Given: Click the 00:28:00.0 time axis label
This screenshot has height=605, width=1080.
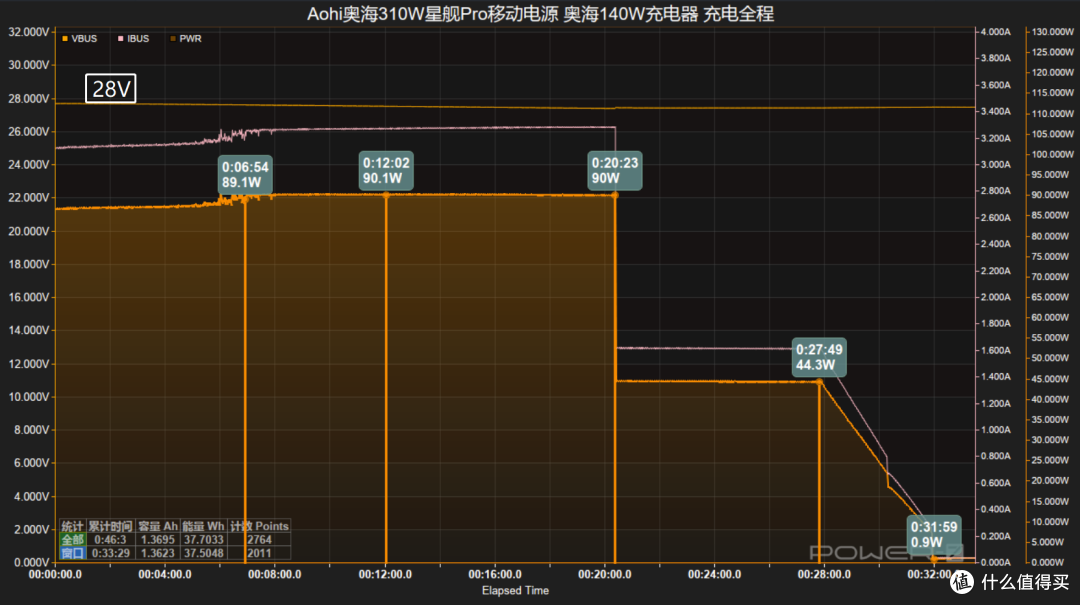Looking at the screenshot, I should pyautogui.click(x=824, y=574).
